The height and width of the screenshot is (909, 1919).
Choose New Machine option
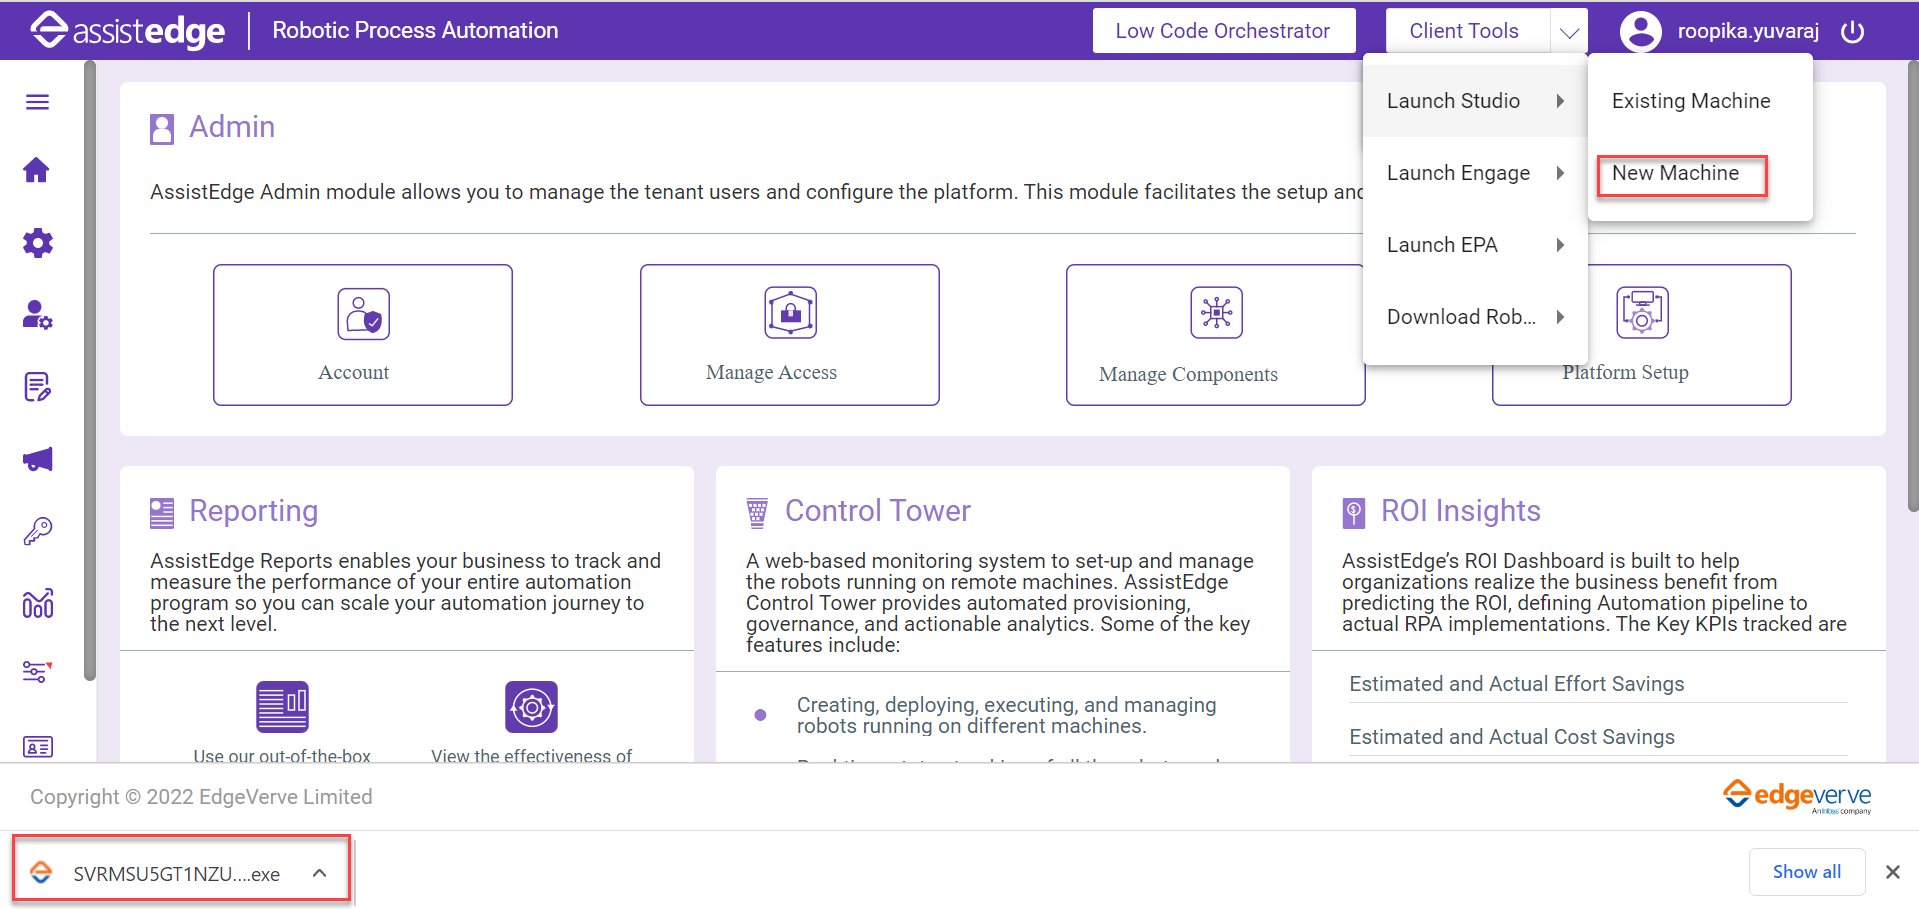coord(1700,173)
